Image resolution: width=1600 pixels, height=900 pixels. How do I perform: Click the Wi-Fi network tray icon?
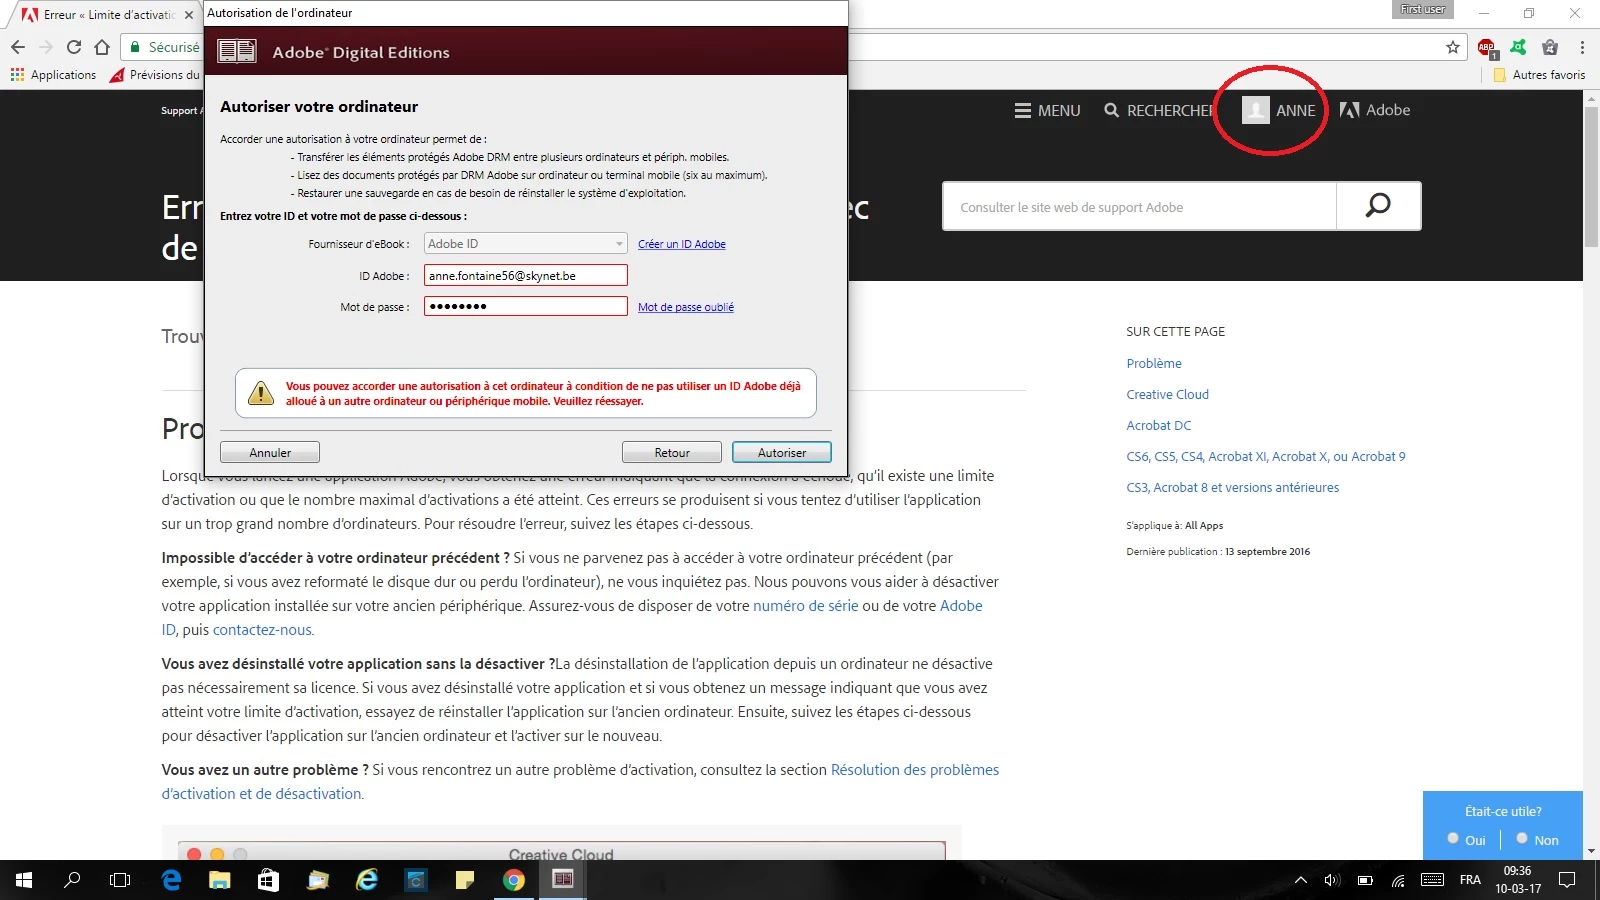1398,880
